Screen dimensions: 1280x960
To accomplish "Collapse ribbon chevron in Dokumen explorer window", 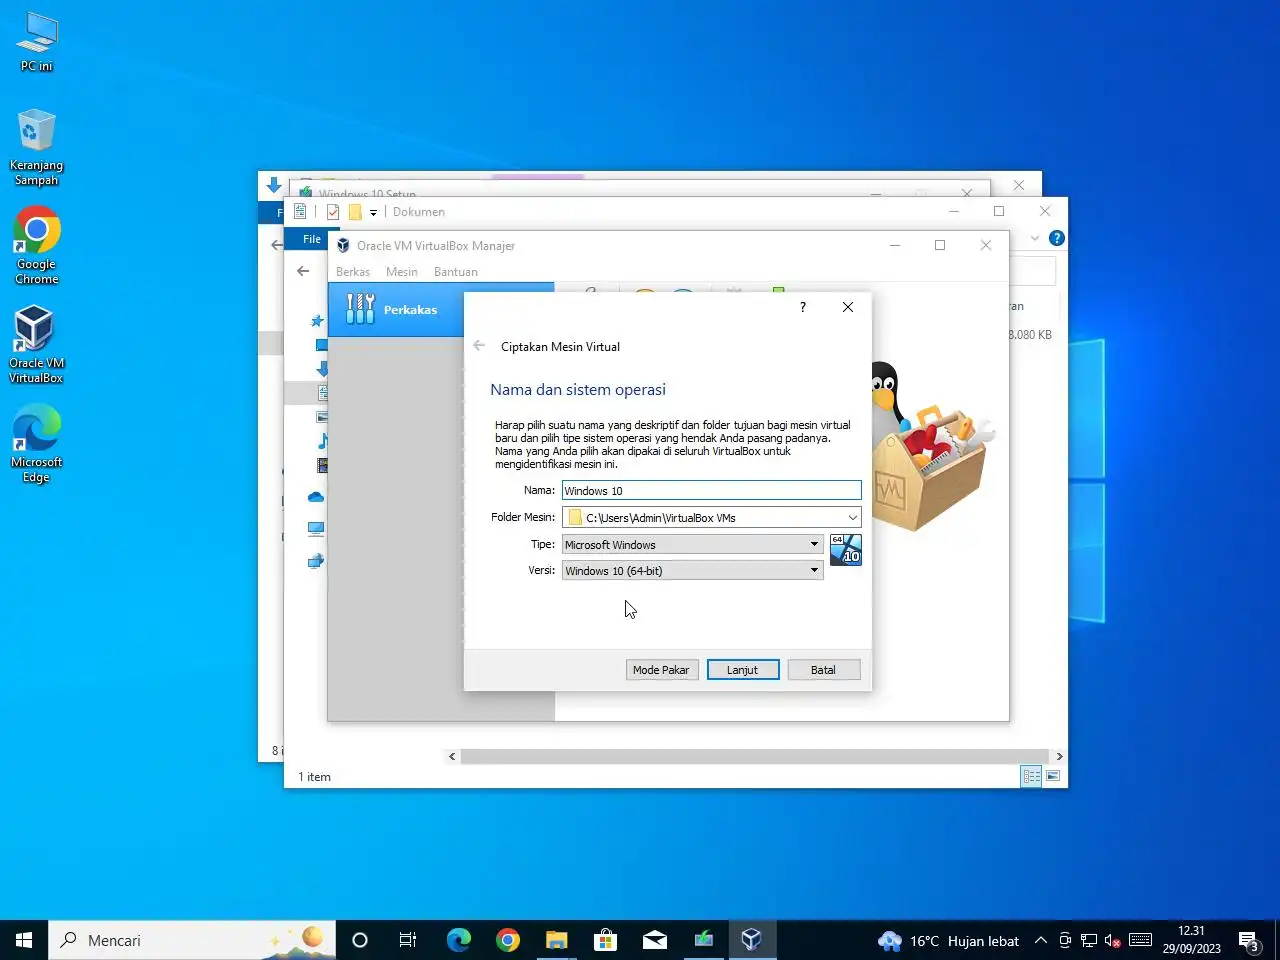I will pos(1035,238).
